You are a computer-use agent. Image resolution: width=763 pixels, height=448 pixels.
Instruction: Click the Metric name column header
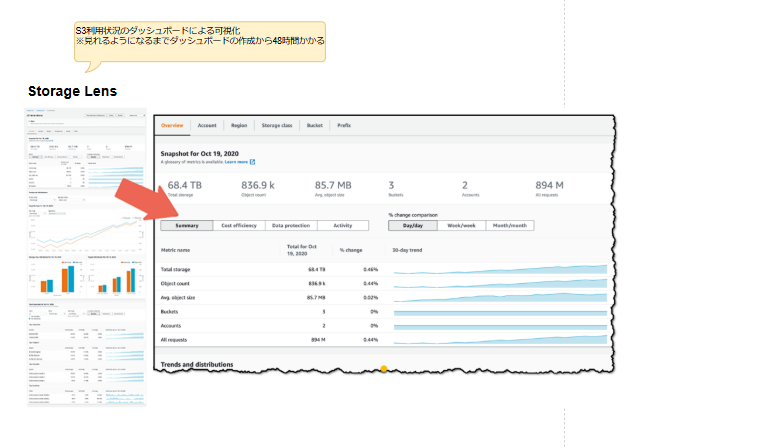pos(175,250)
